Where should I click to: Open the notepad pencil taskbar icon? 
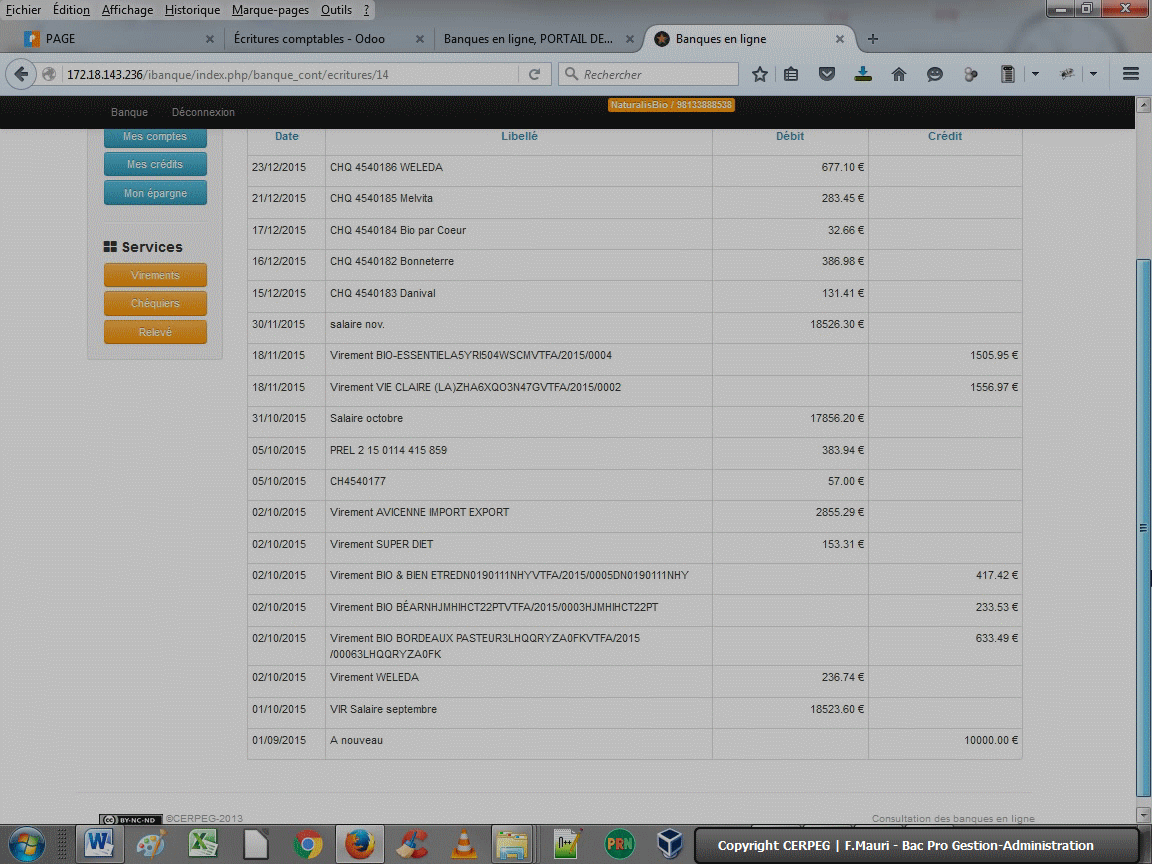pos(567,844)
